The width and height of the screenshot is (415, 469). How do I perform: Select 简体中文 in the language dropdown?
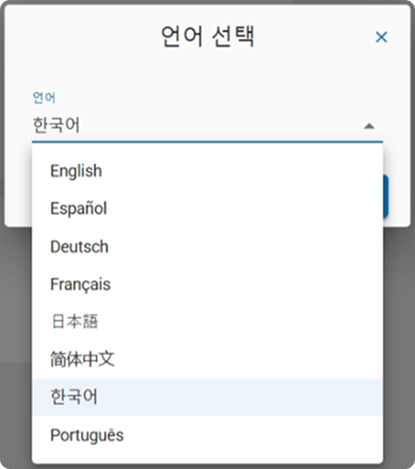[207, 359]
